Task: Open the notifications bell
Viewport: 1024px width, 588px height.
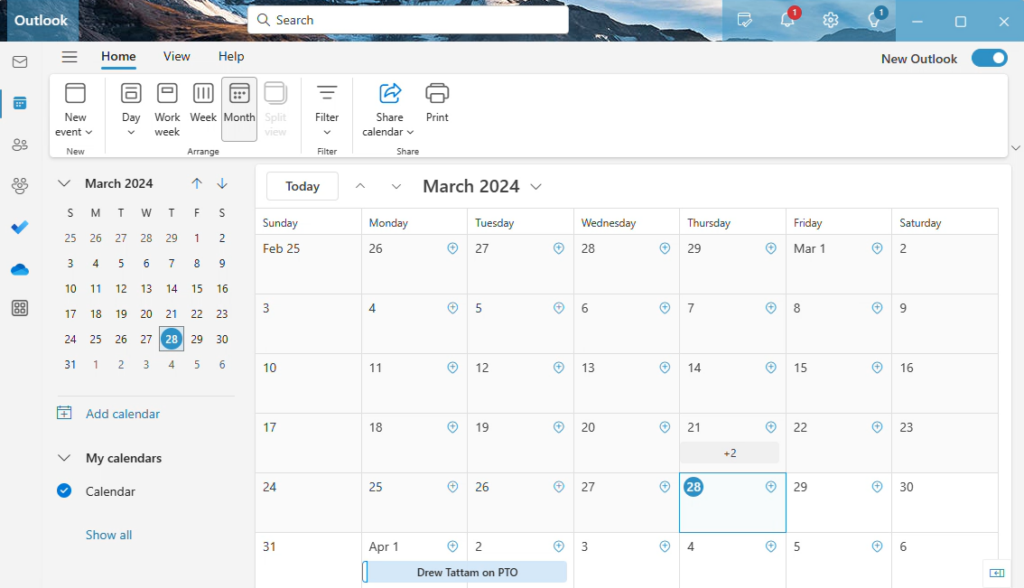Action: click(x=788, y=20)
